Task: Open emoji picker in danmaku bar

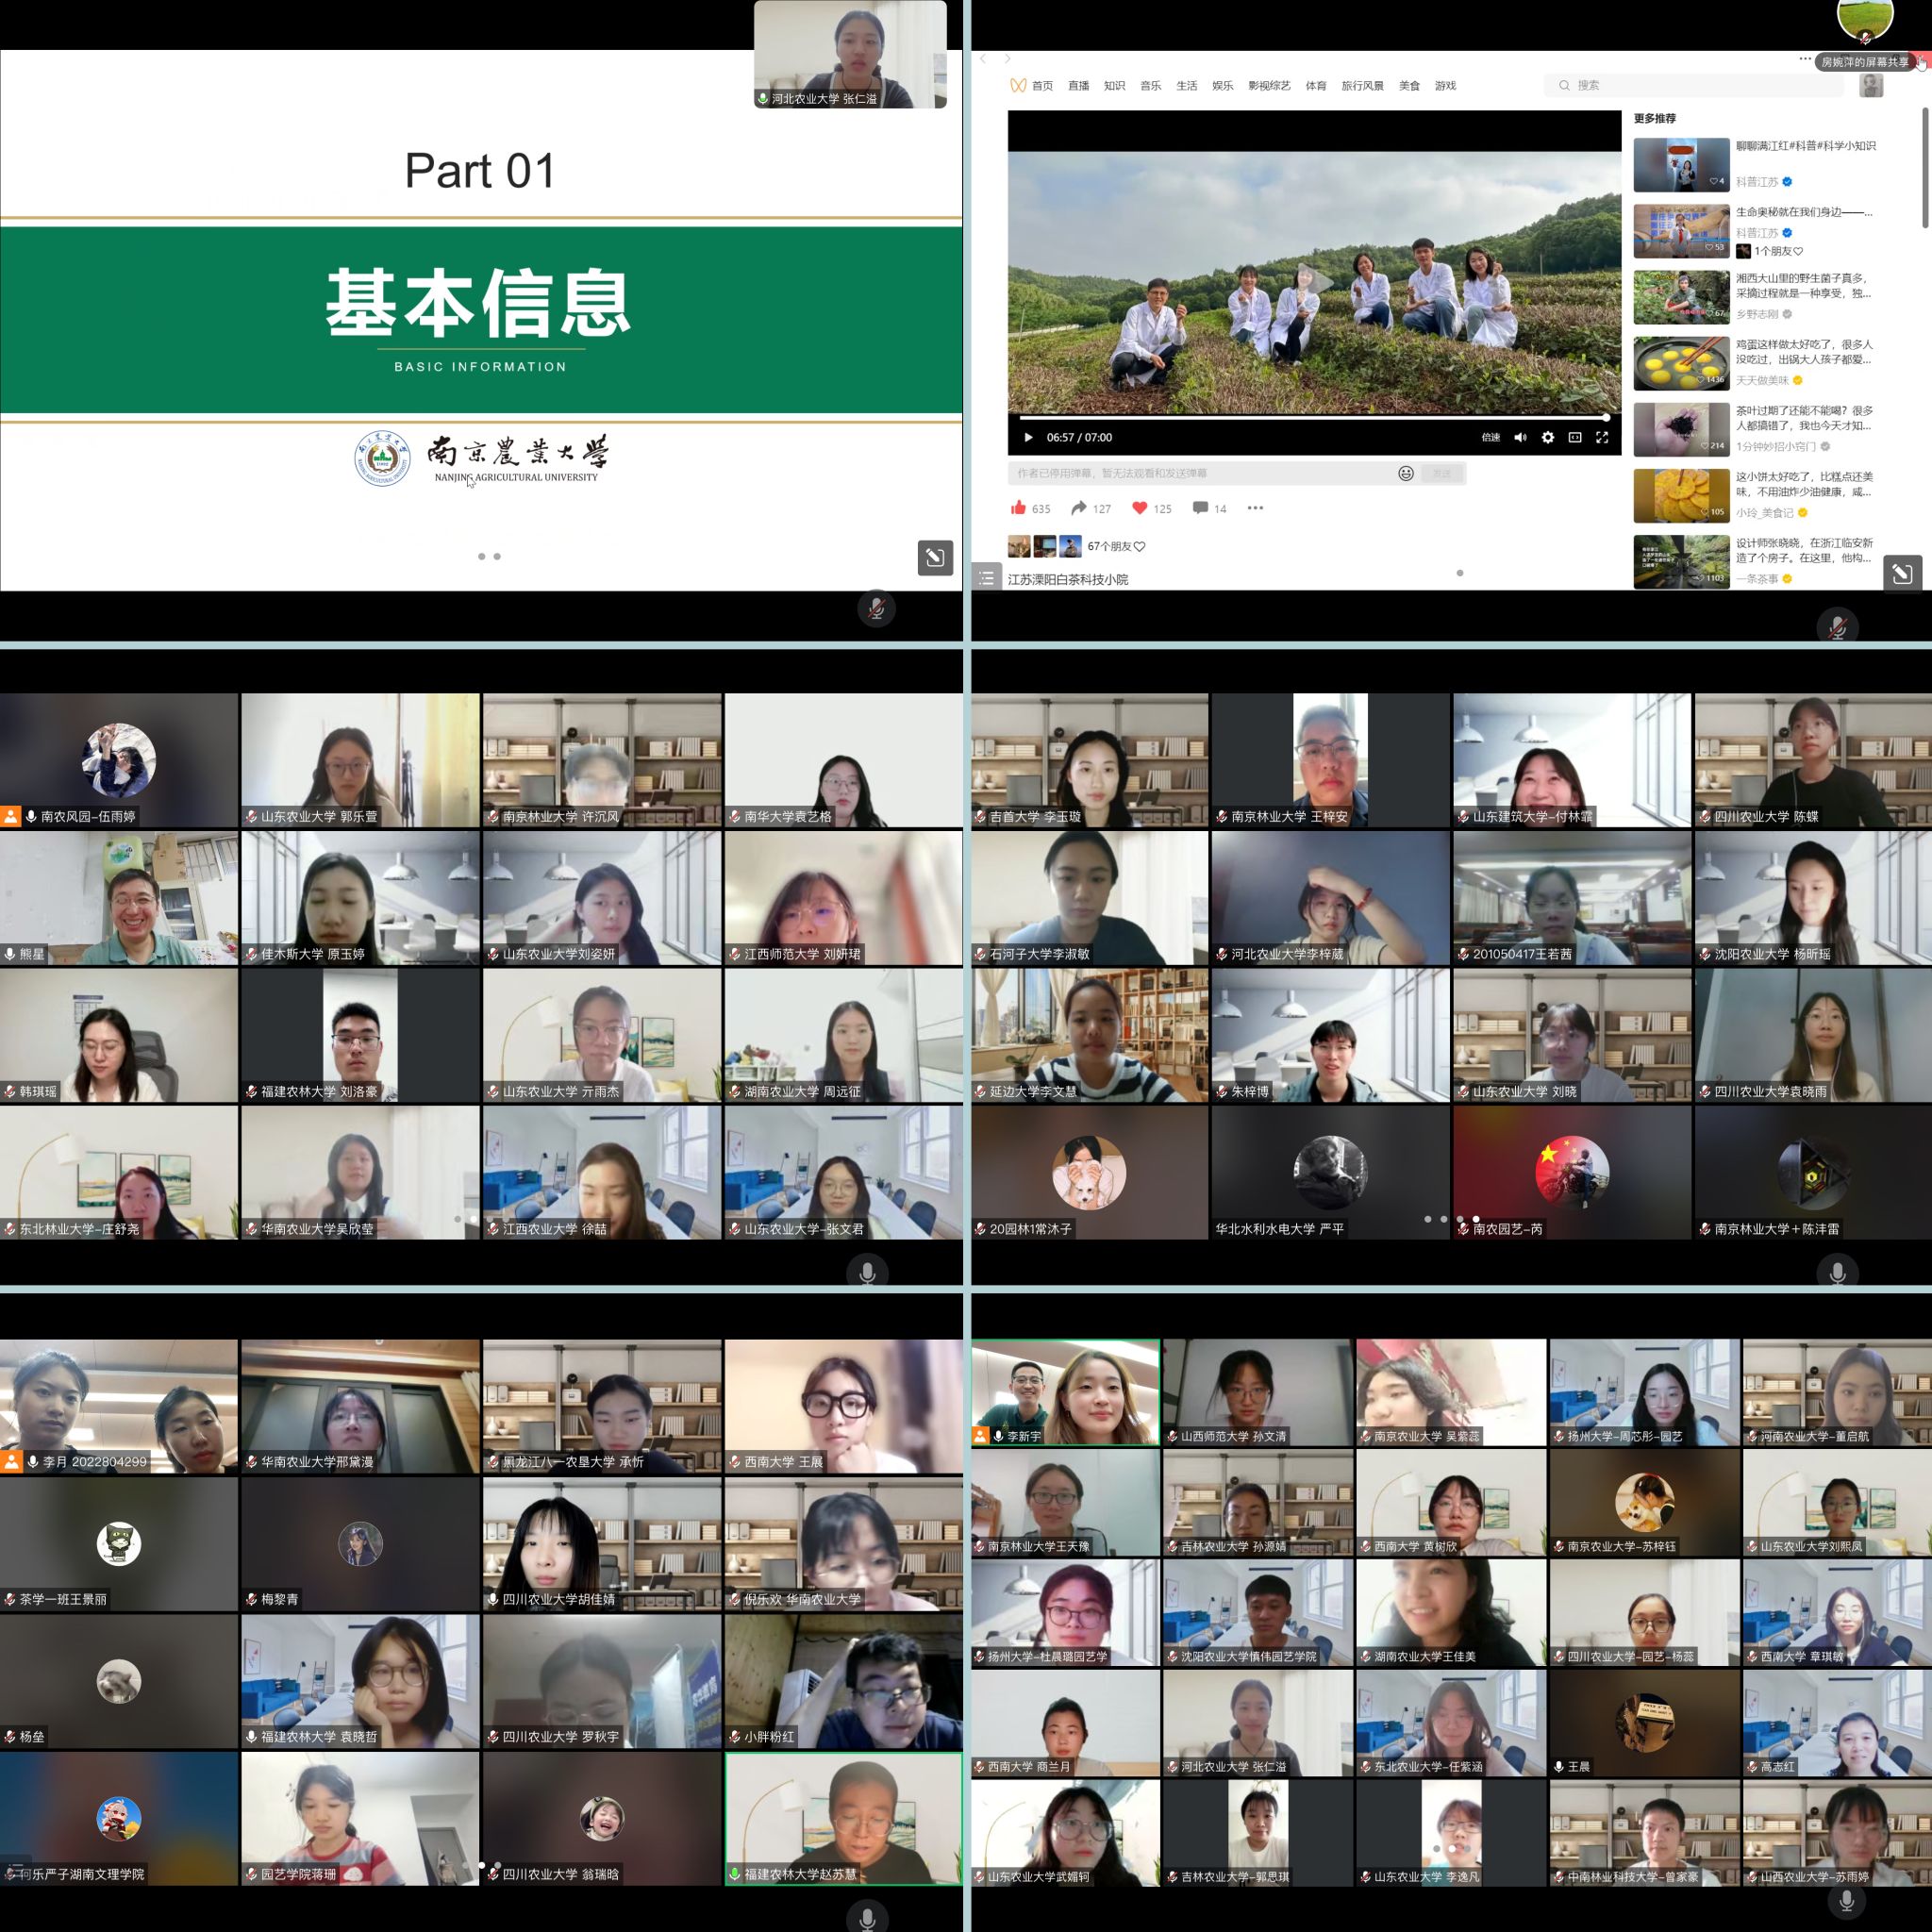Action: (1405, 473)
